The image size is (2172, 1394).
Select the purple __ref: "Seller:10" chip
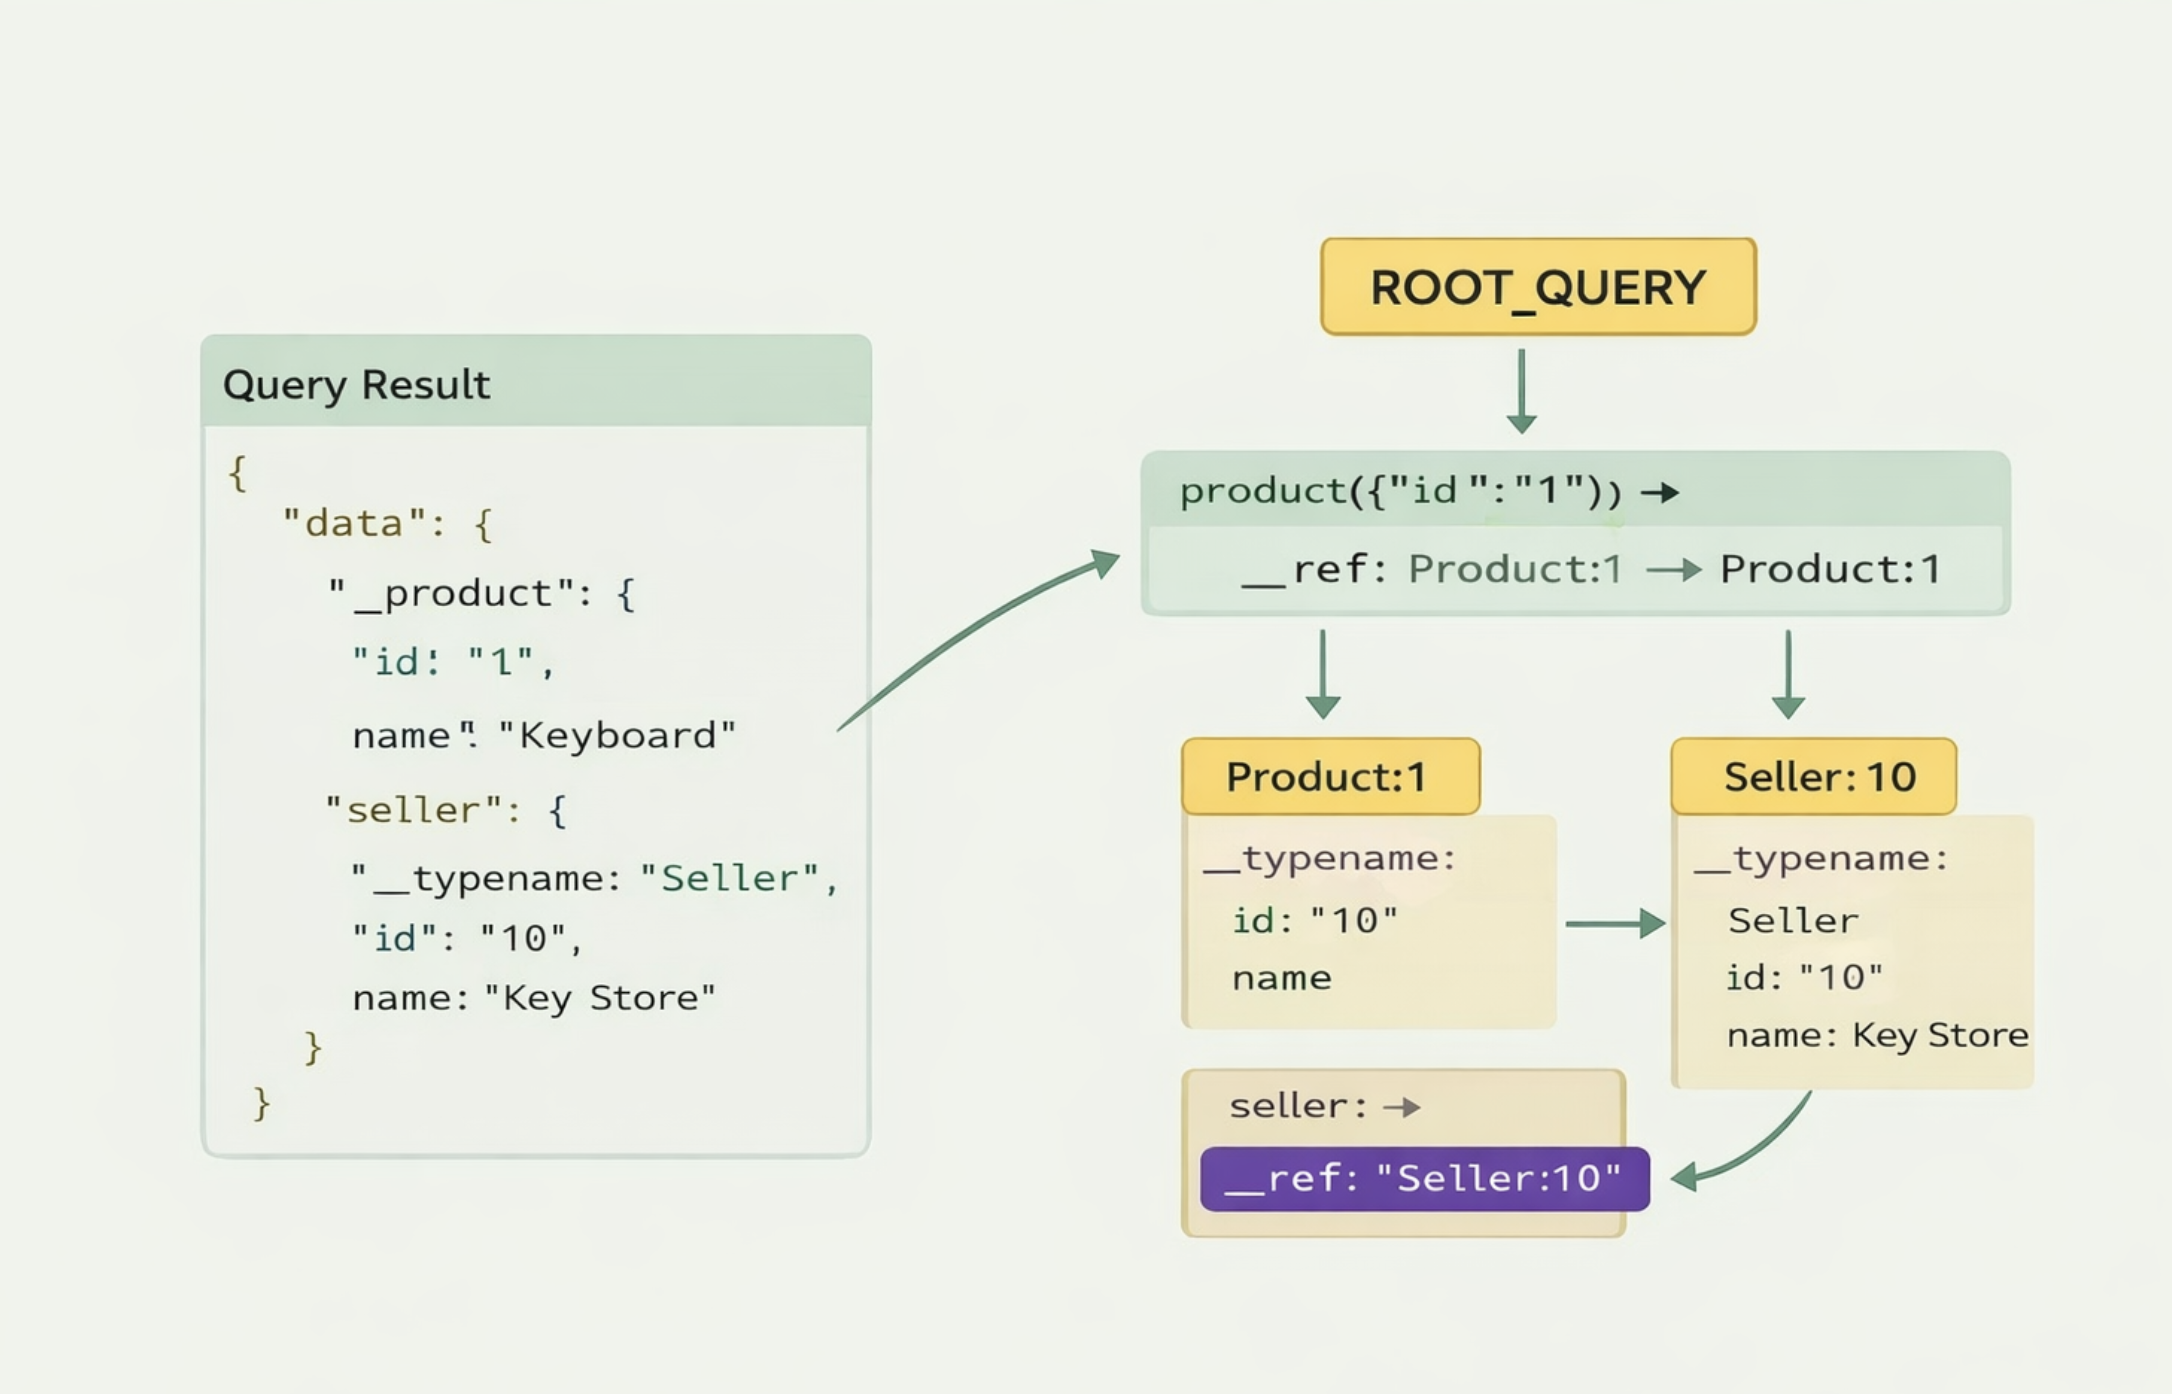click(x=1425, y=1179)
